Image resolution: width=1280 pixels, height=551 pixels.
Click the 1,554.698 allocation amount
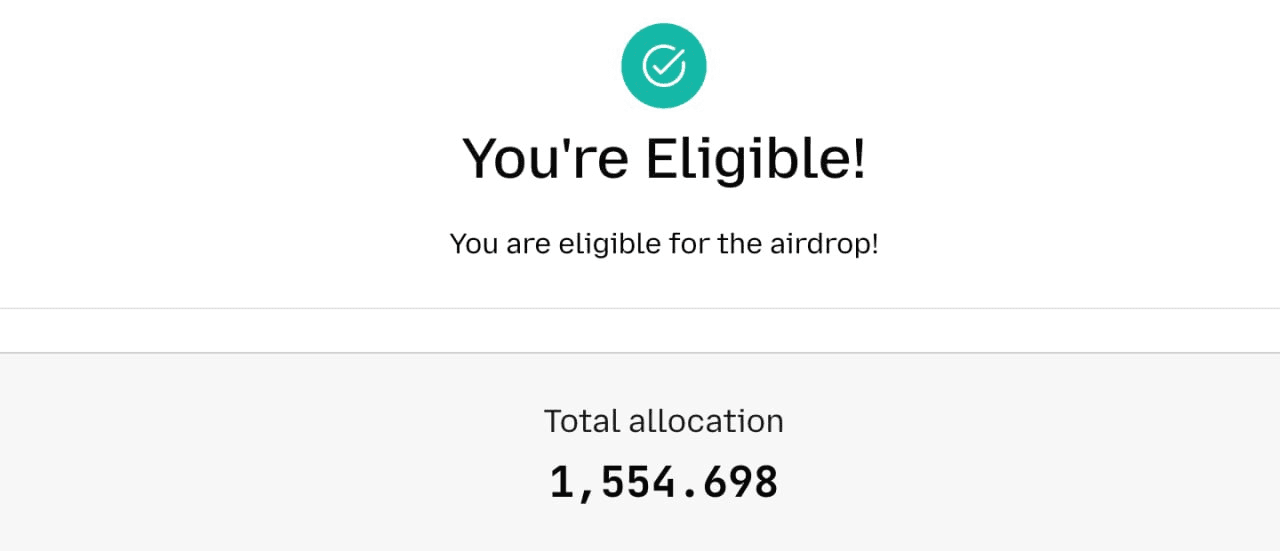pos(664,483)
